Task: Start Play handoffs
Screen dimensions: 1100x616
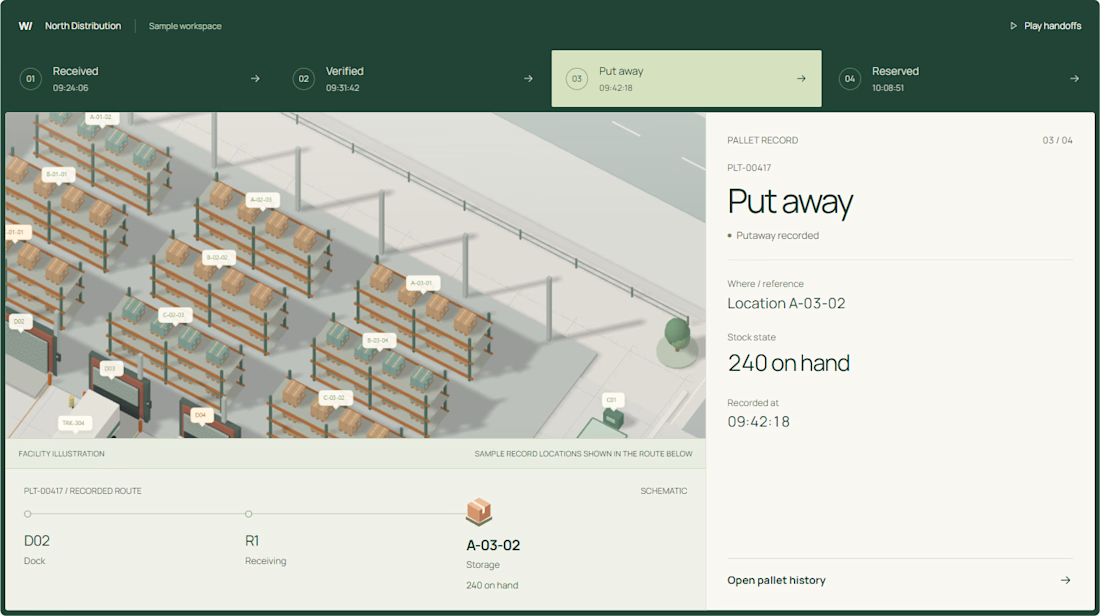Action: click(x=1045, y=26)
